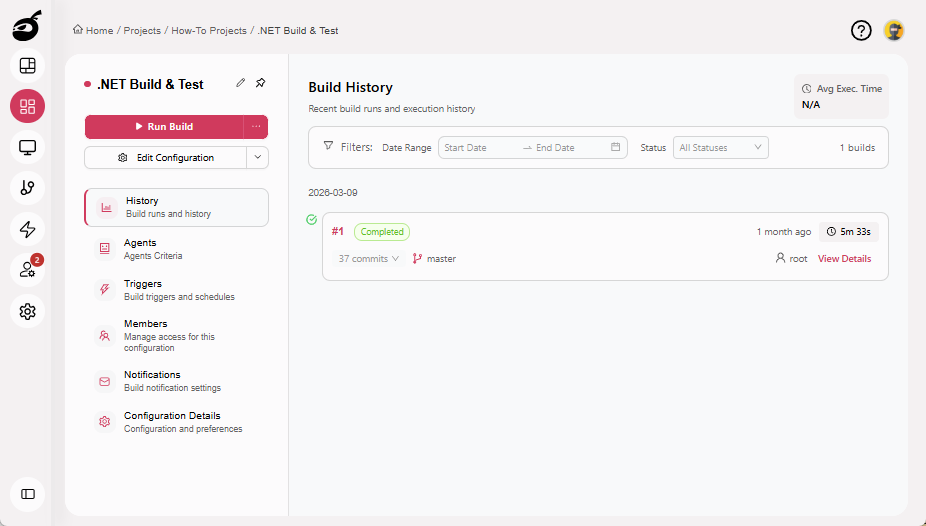The height and width of the screenshot is (526, 926).
Task: Go to How-To Projects in breadcrumb
Action: pyautogui.click(x=209, y=31)
